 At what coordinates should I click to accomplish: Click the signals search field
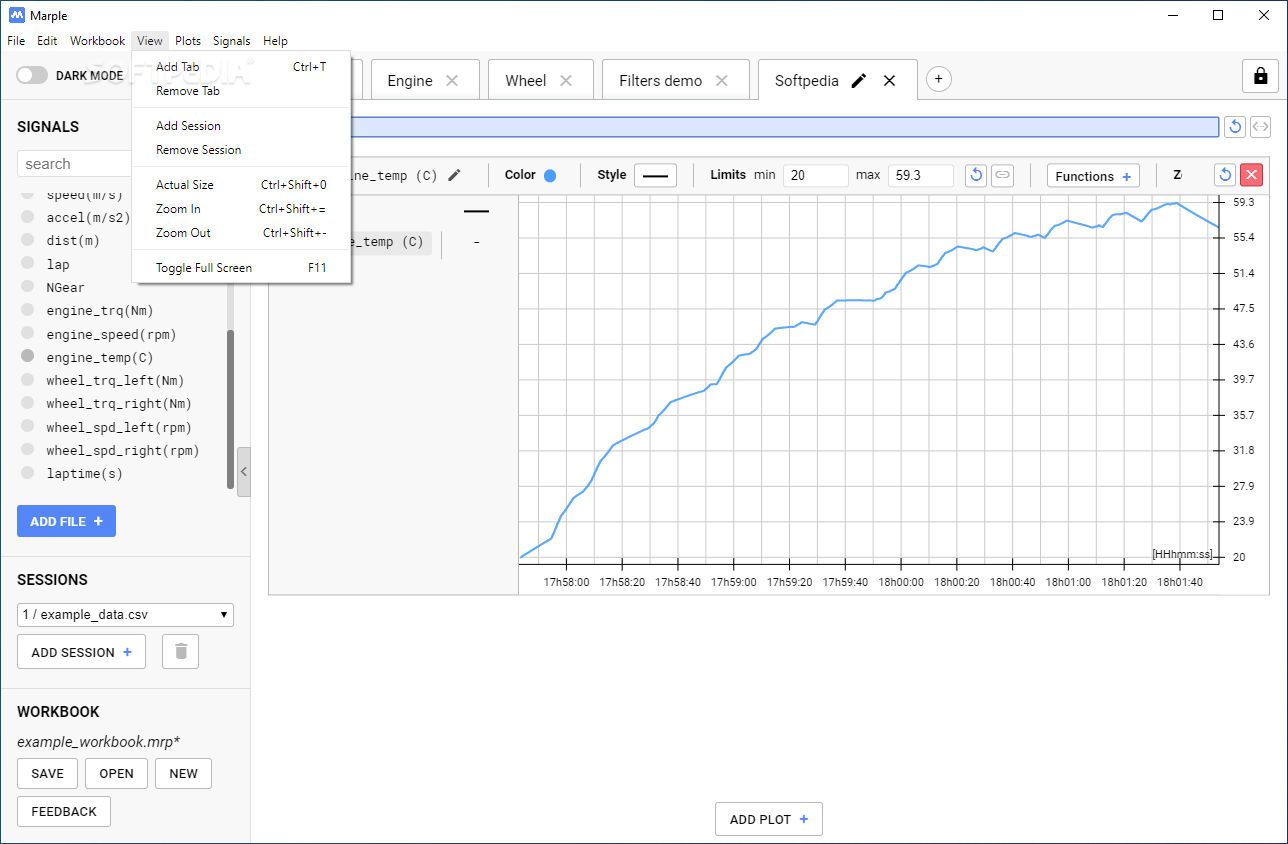click(74, 164)
